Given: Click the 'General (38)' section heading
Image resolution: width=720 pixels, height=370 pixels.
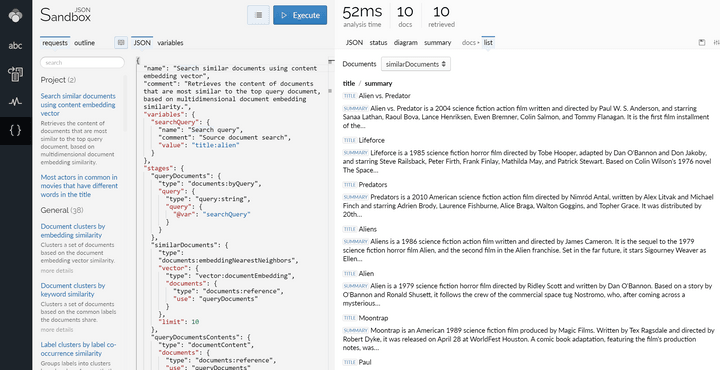Looking at the screenshot, I should tap(62, 210).
